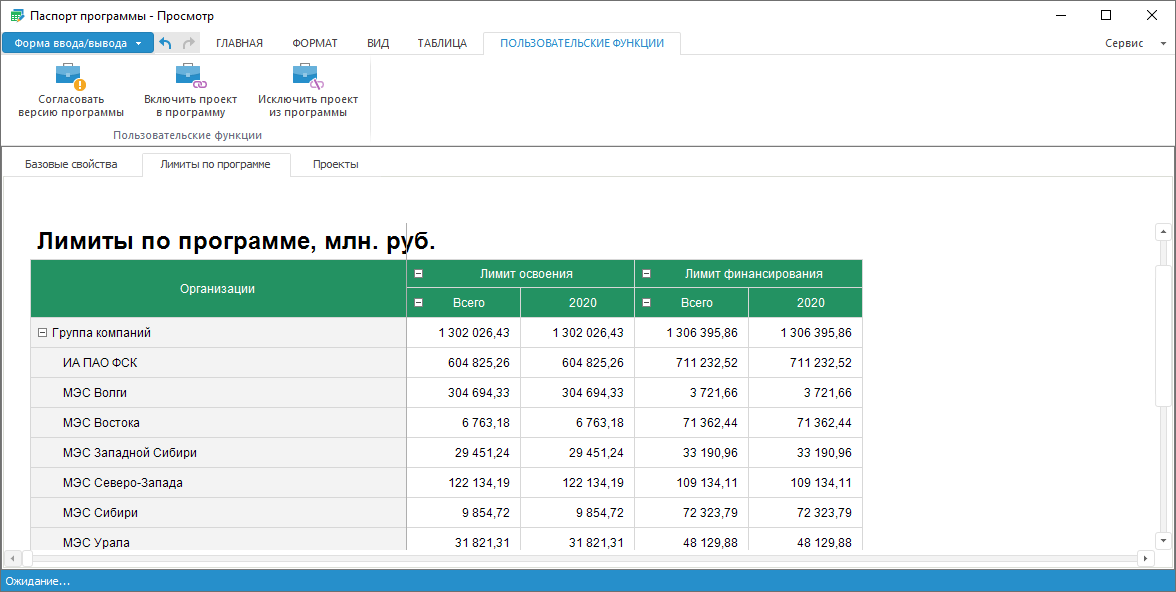1176x592 pixels.
Task: Click the Исключить проект из программы icon
Action: point(307,76)
